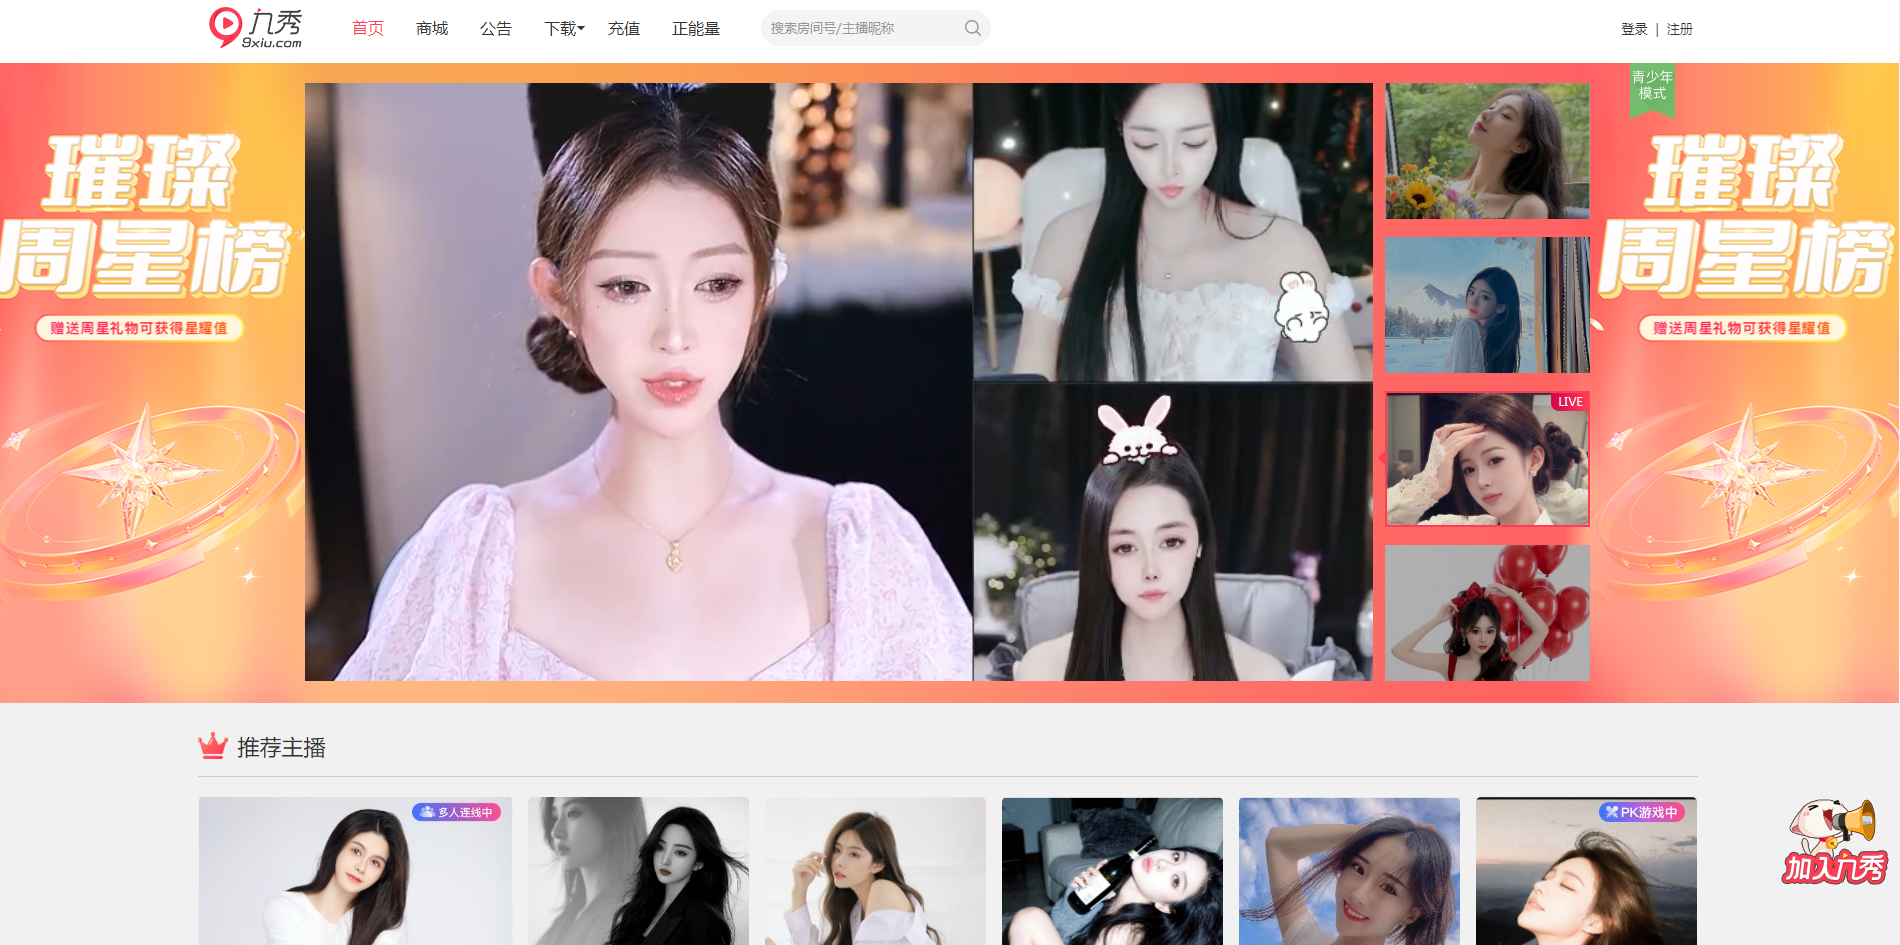Open the first recommended card with 多人连线中
Screen dimensions: 1900x945
(x=355, y=871)
